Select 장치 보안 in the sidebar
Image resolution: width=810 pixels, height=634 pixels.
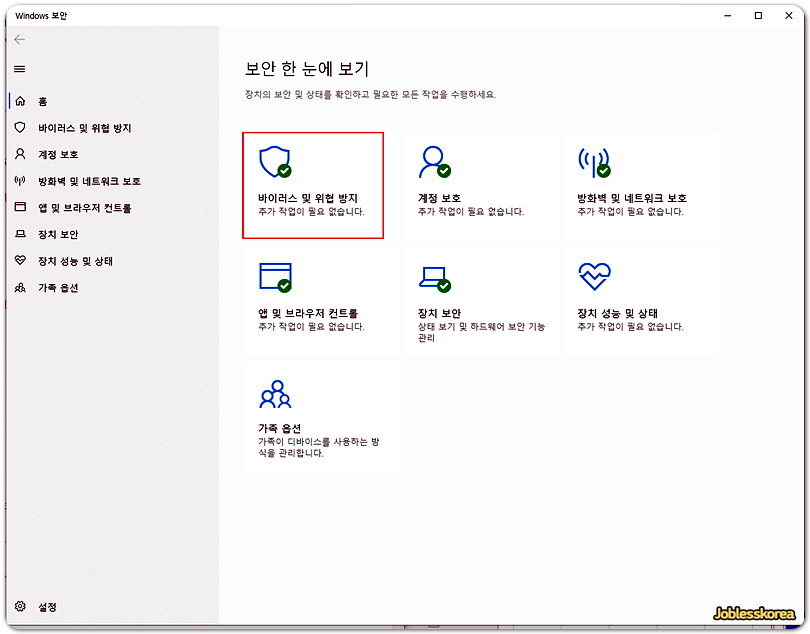58,235
